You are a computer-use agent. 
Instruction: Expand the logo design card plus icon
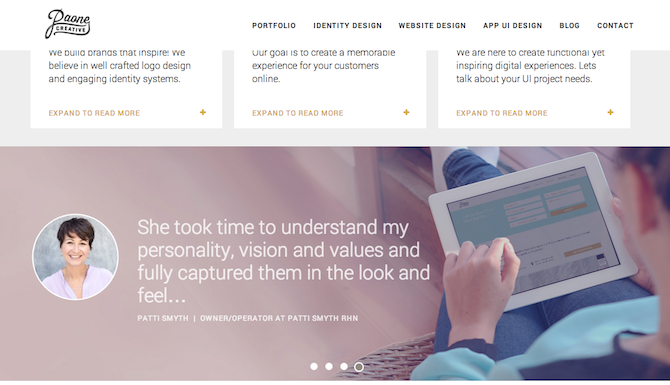pyautogui.click(x=203, y=112)
